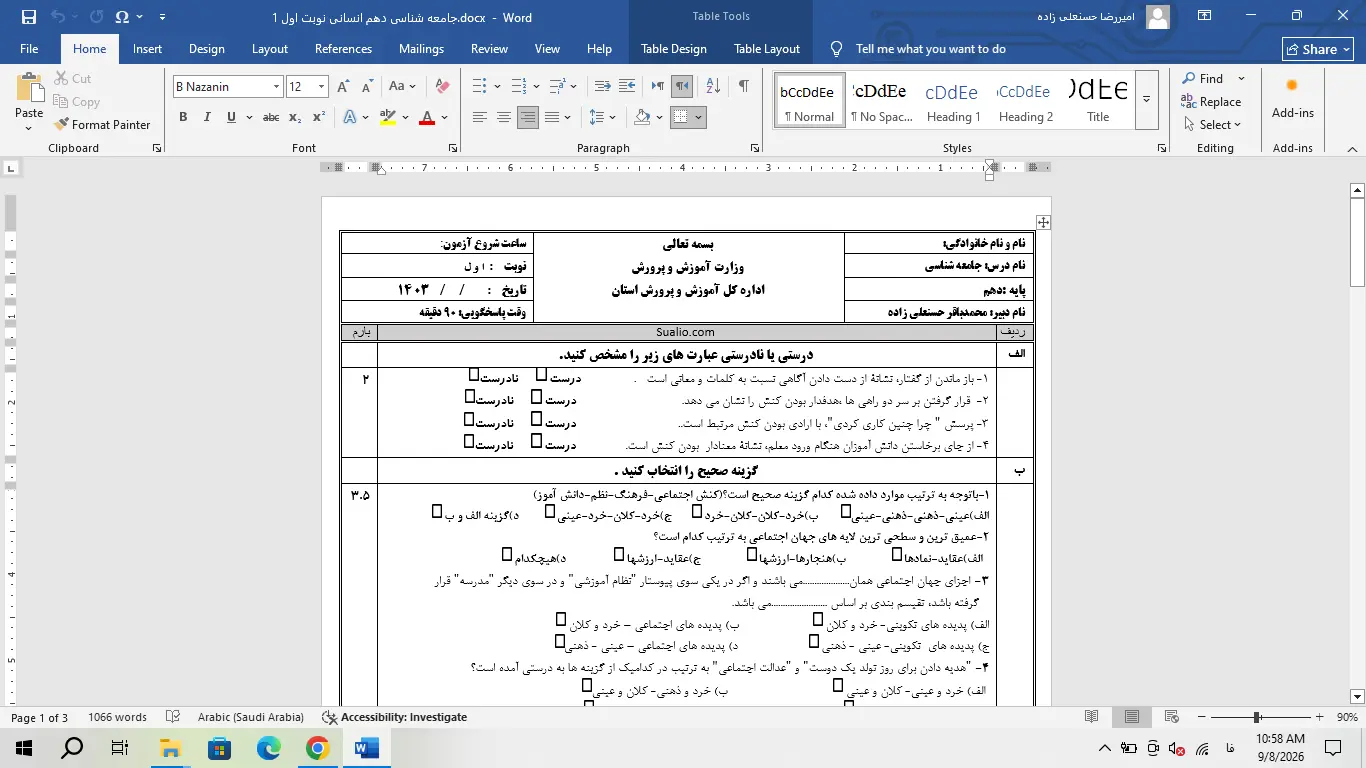This screenshot has height=768, width=1366.
Task: Switch to the Review tab
Action: tap(489, 49)
